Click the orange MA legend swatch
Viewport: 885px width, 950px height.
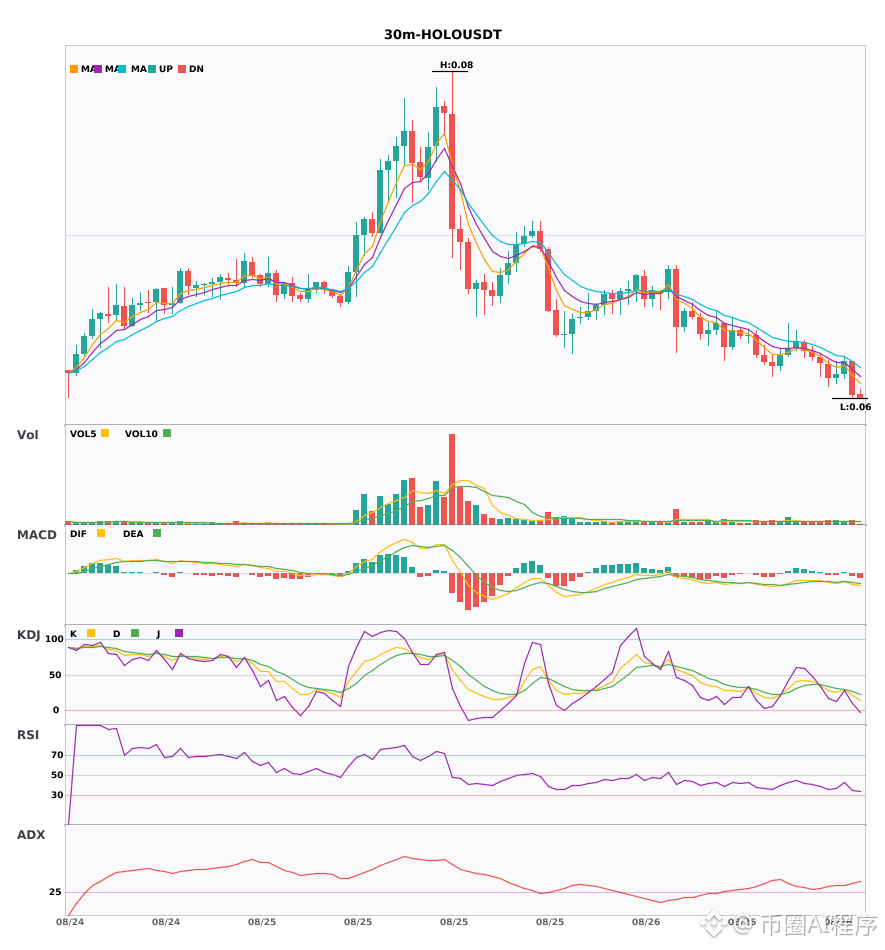[x=74, y=69]
